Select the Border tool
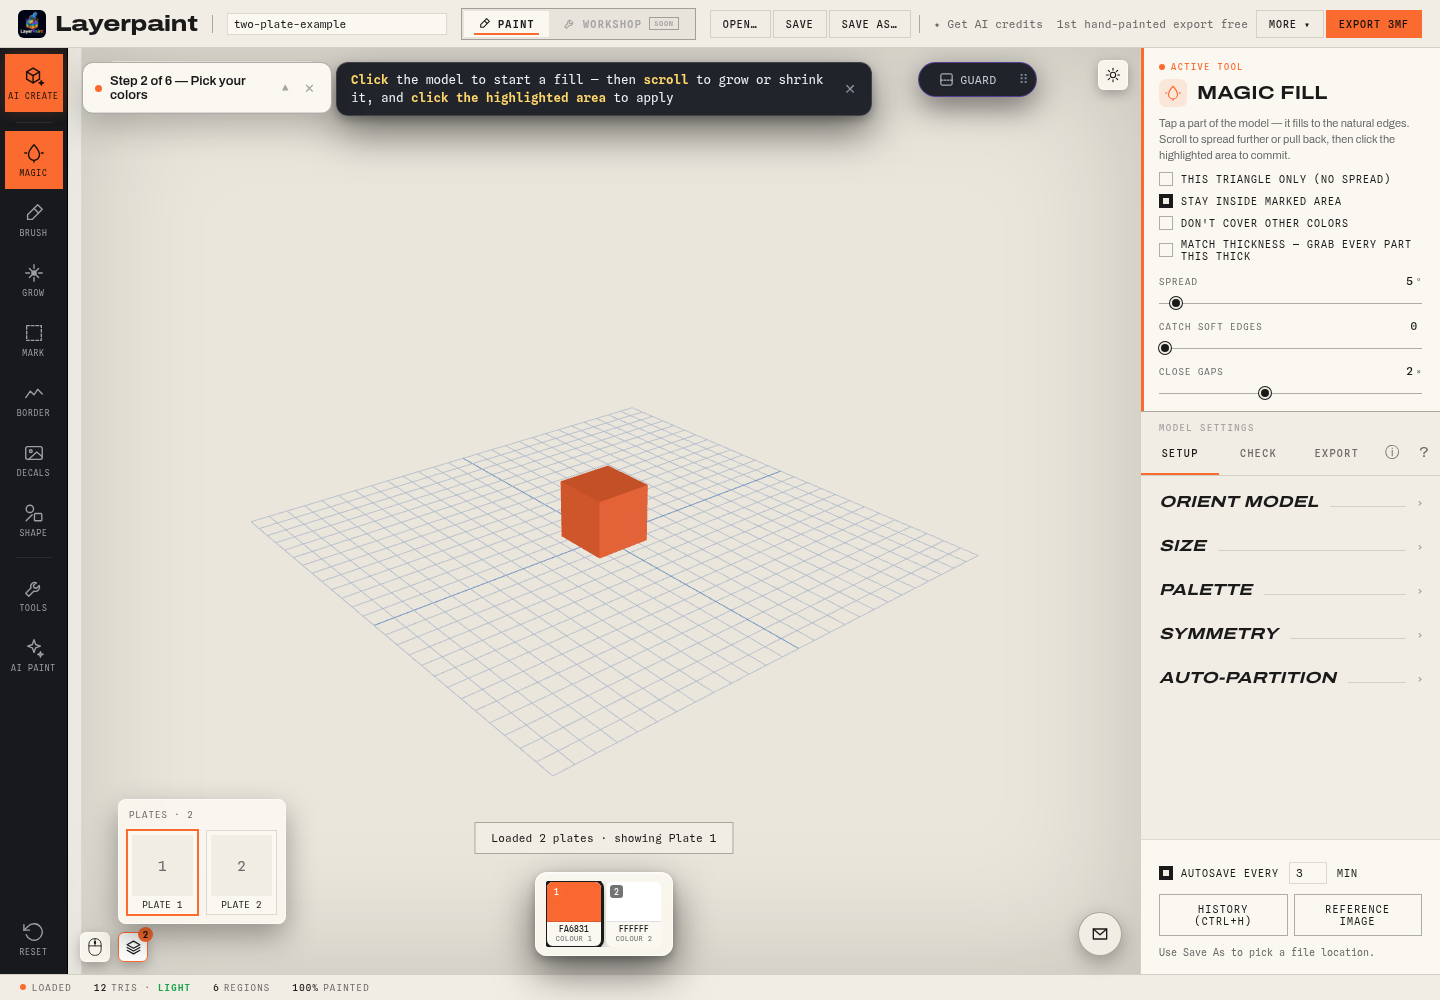The image size is (1440, 1000). (34, 400)
